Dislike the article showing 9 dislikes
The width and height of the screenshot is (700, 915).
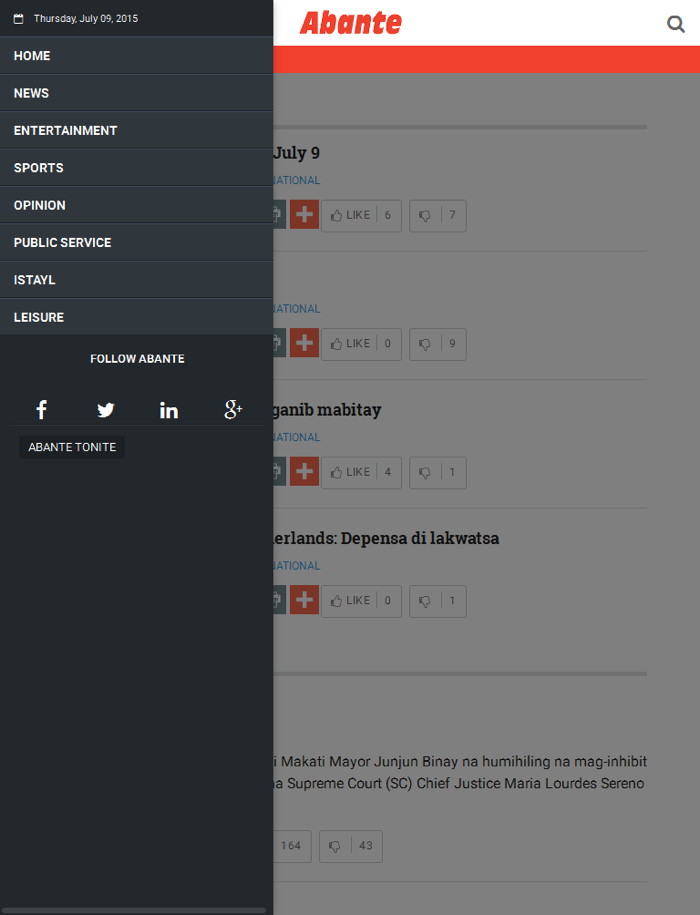(x=438, y=344)
